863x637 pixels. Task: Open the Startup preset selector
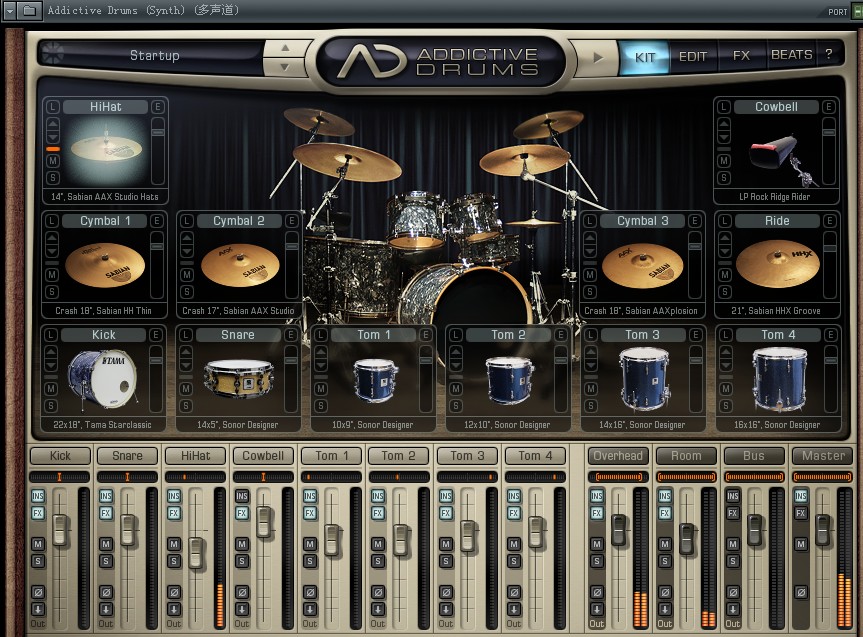pyautogui.click(x=154, y=56)
